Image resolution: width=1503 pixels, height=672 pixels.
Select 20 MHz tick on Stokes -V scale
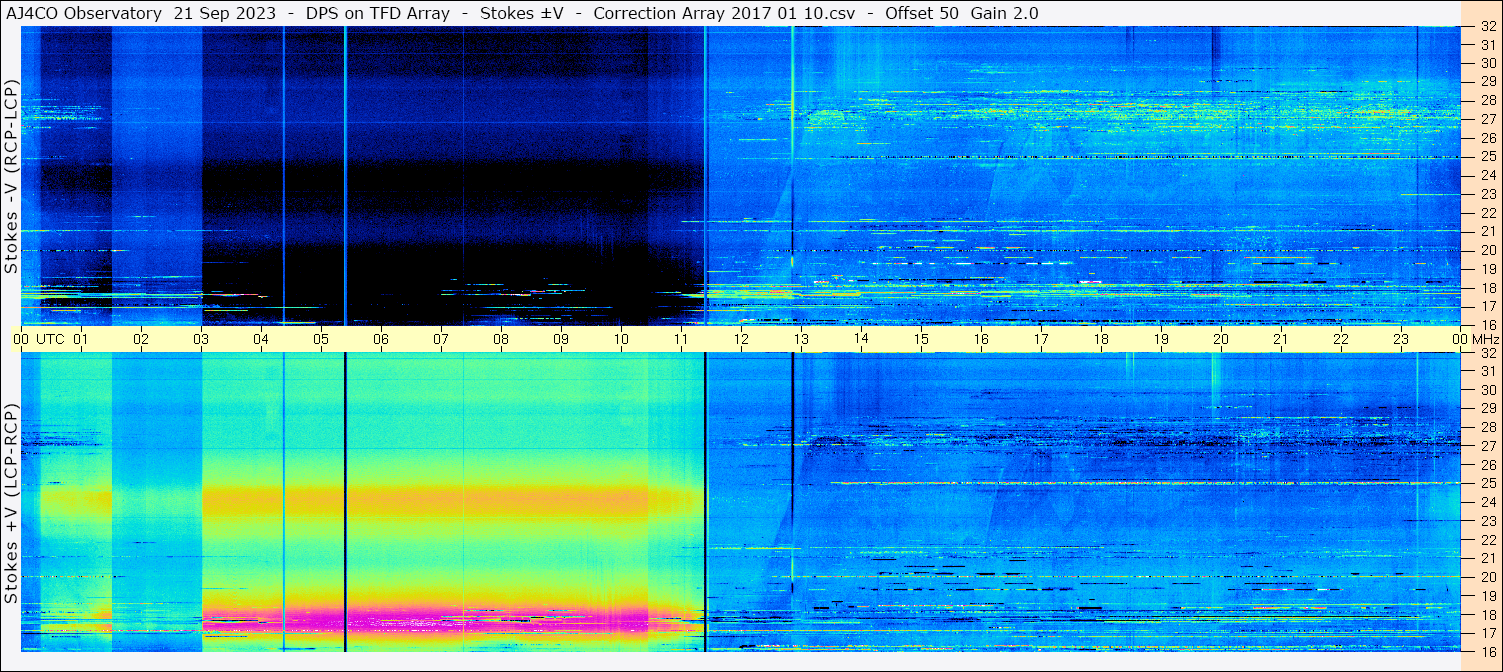coord(1487,250)
